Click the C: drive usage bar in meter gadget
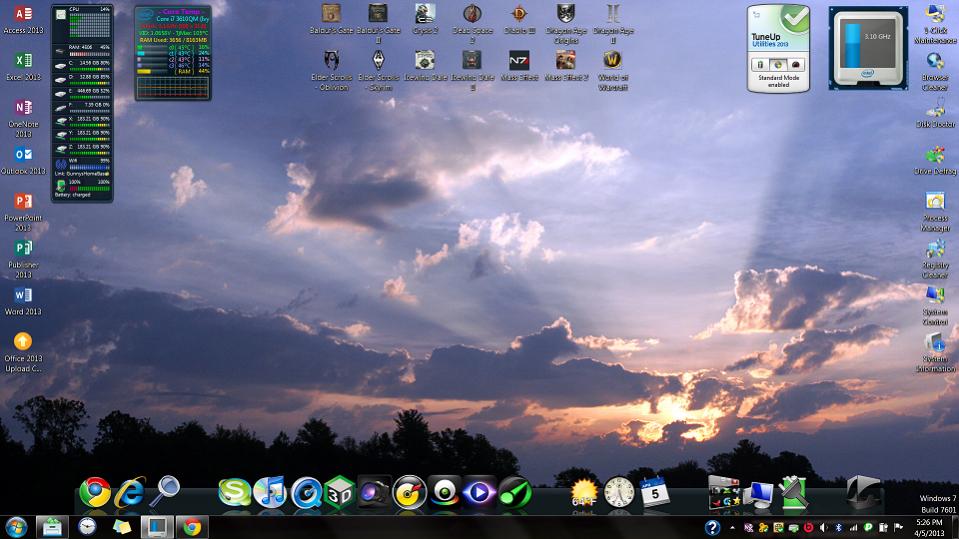Screen dimensions: 959x539 (89, 69)
